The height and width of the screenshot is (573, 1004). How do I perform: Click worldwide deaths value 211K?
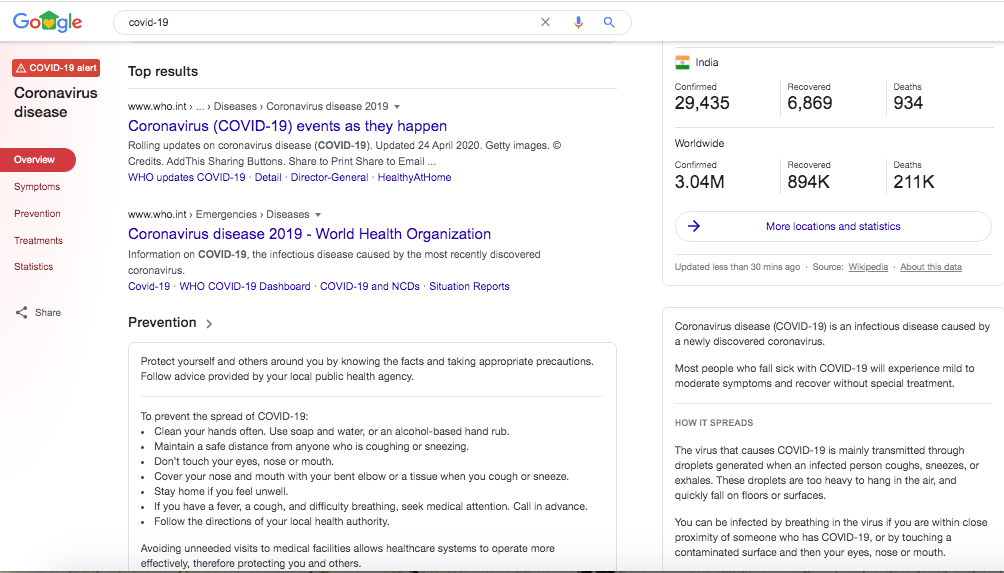click(914, 182)
